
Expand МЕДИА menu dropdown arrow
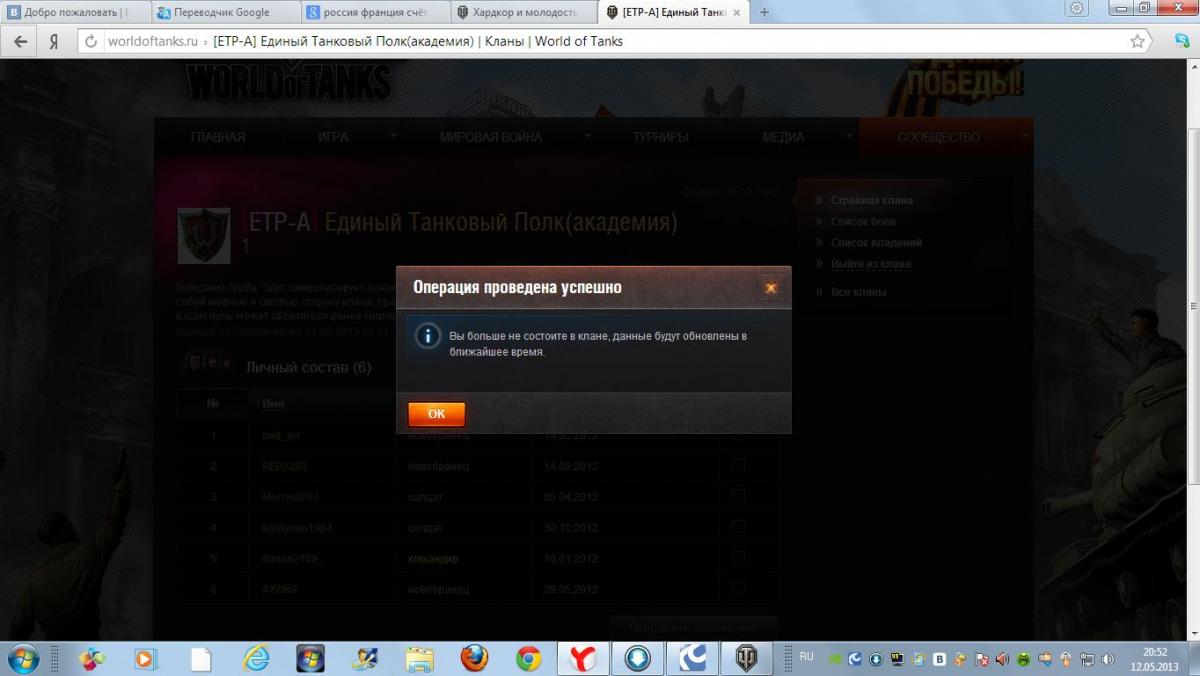(849, 134)
